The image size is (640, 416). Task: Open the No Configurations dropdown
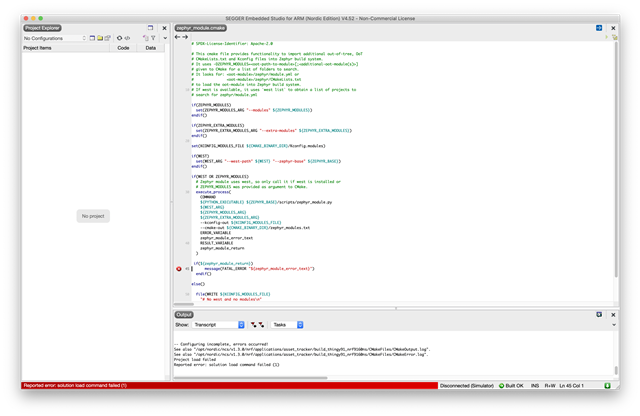(x=55, y=38)
